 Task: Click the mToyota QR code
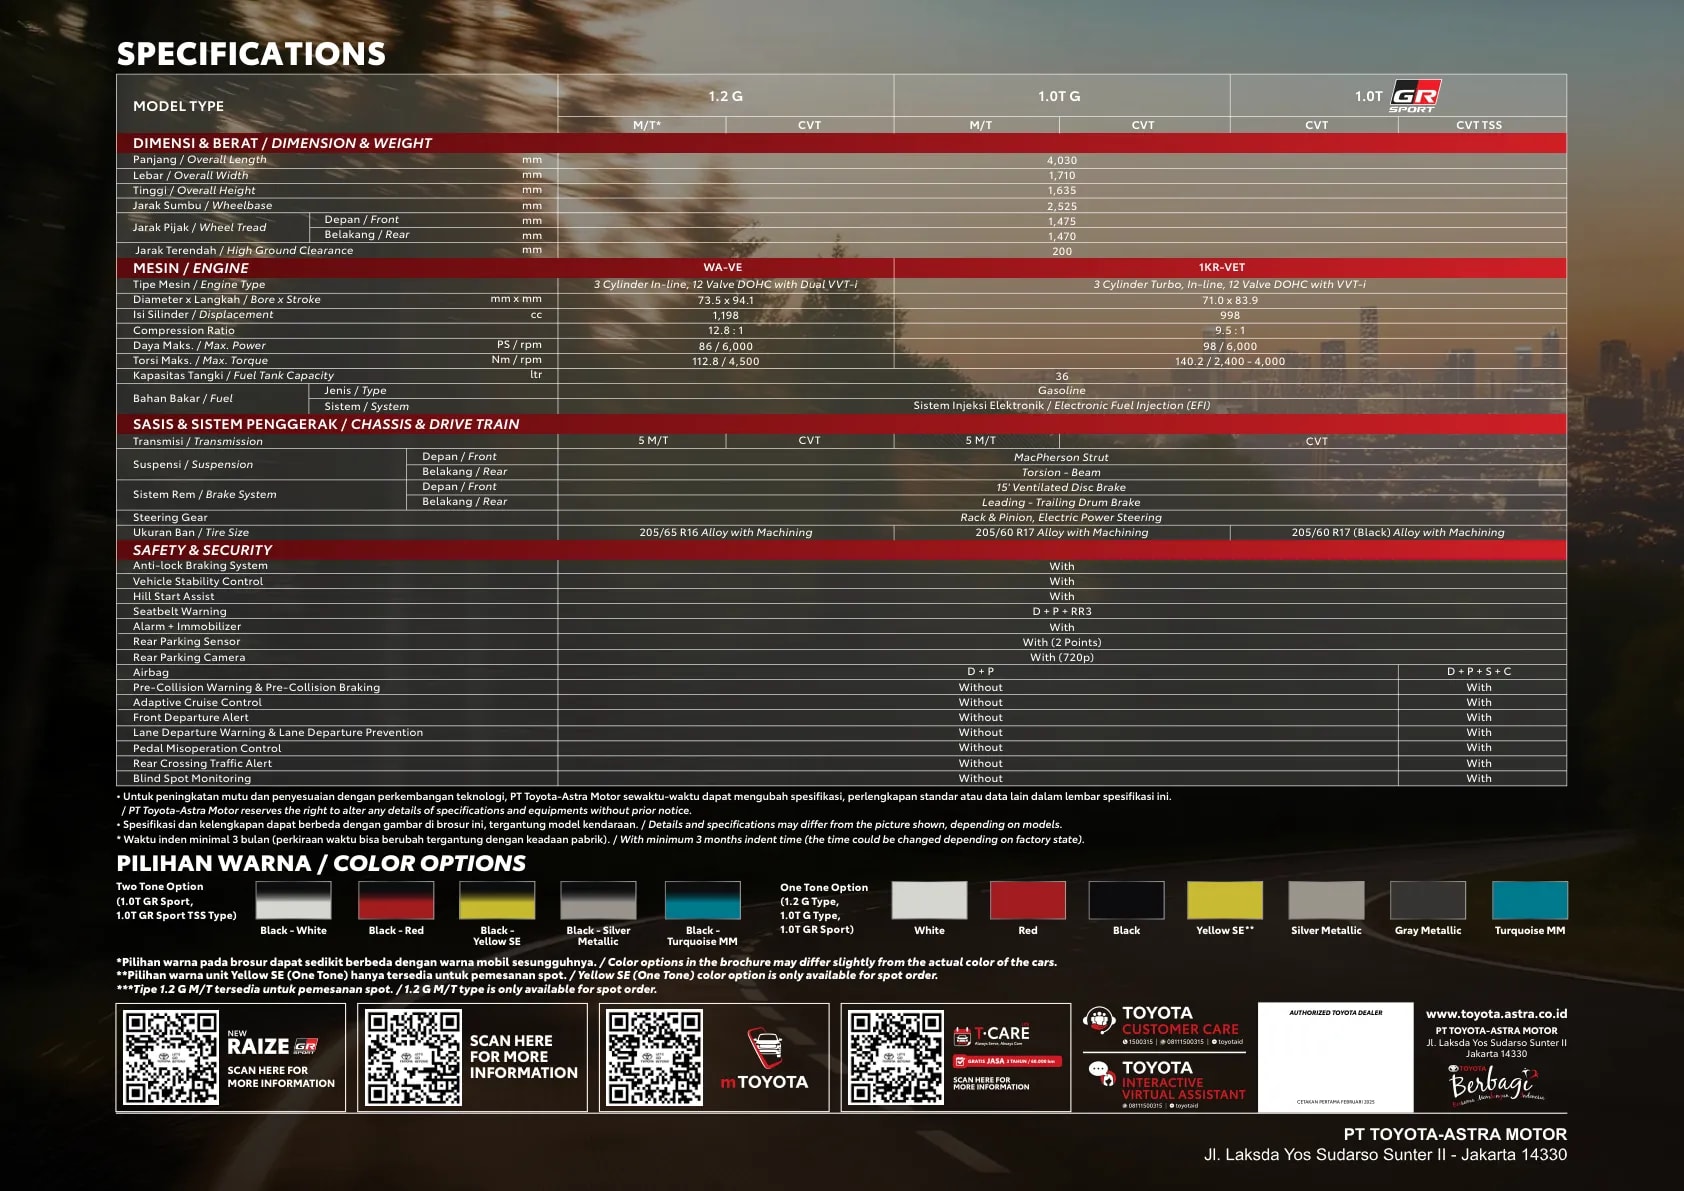pyautogui.click(x=655, y=1057)
